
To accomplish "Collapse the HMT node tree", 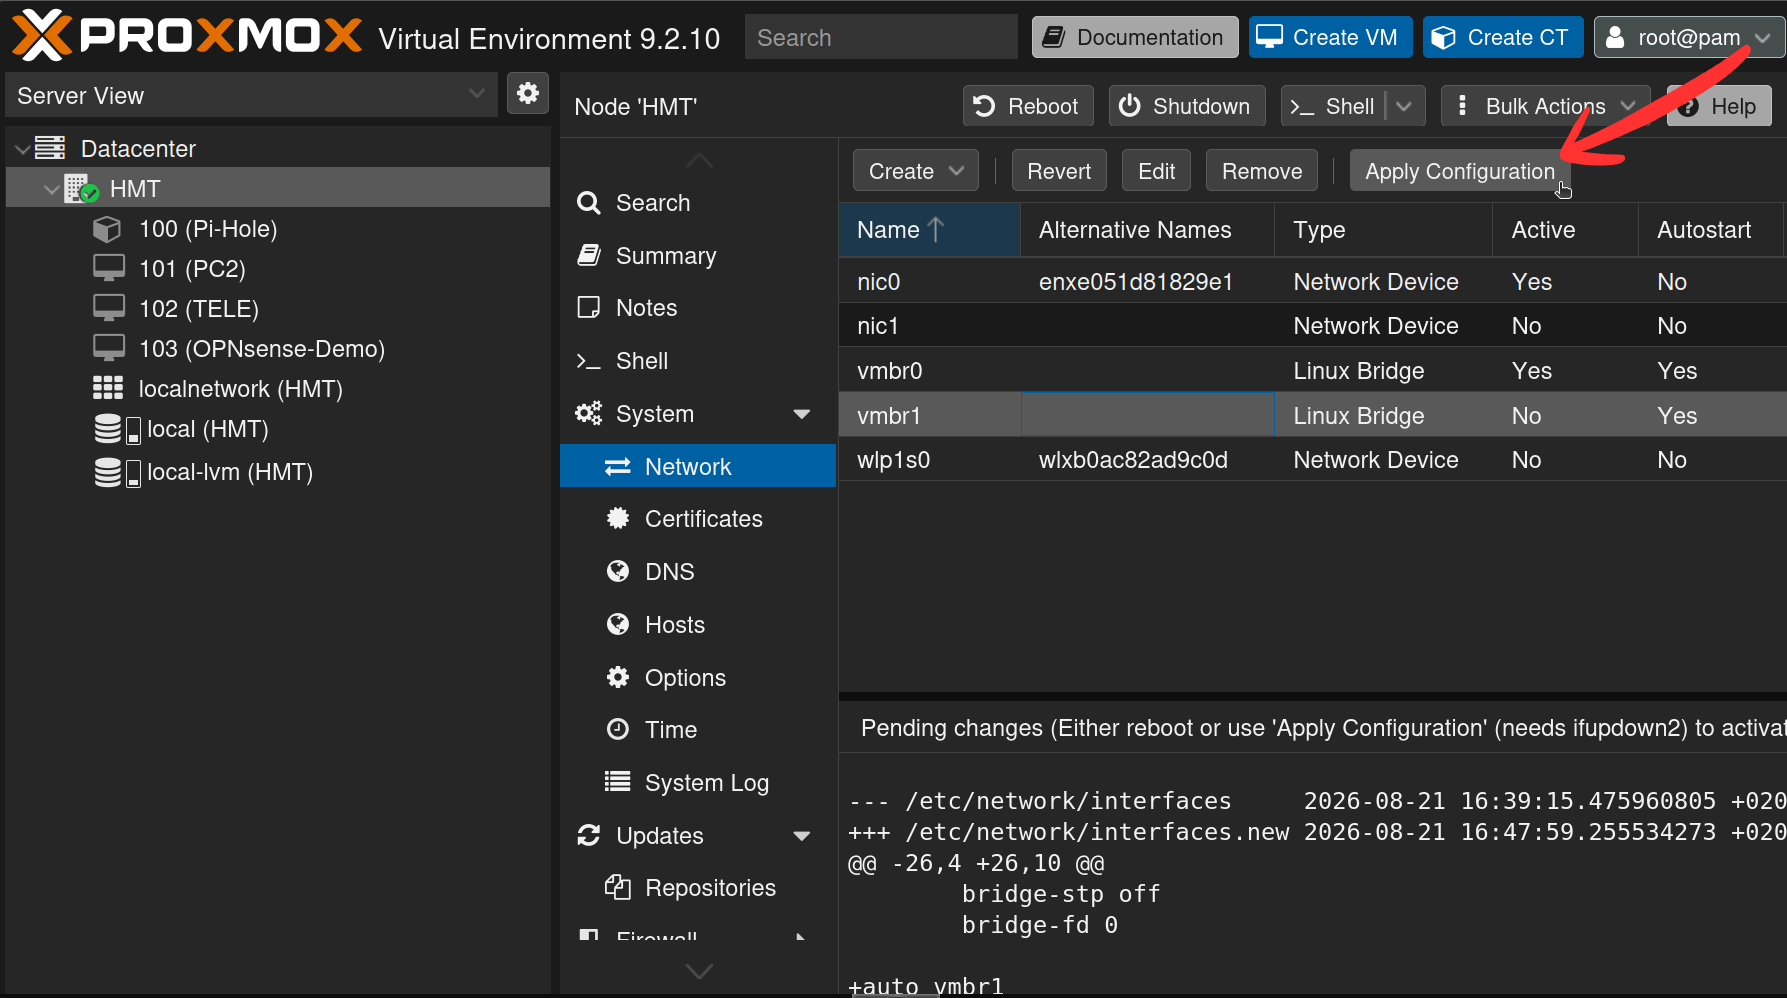I will click(51, 189).
